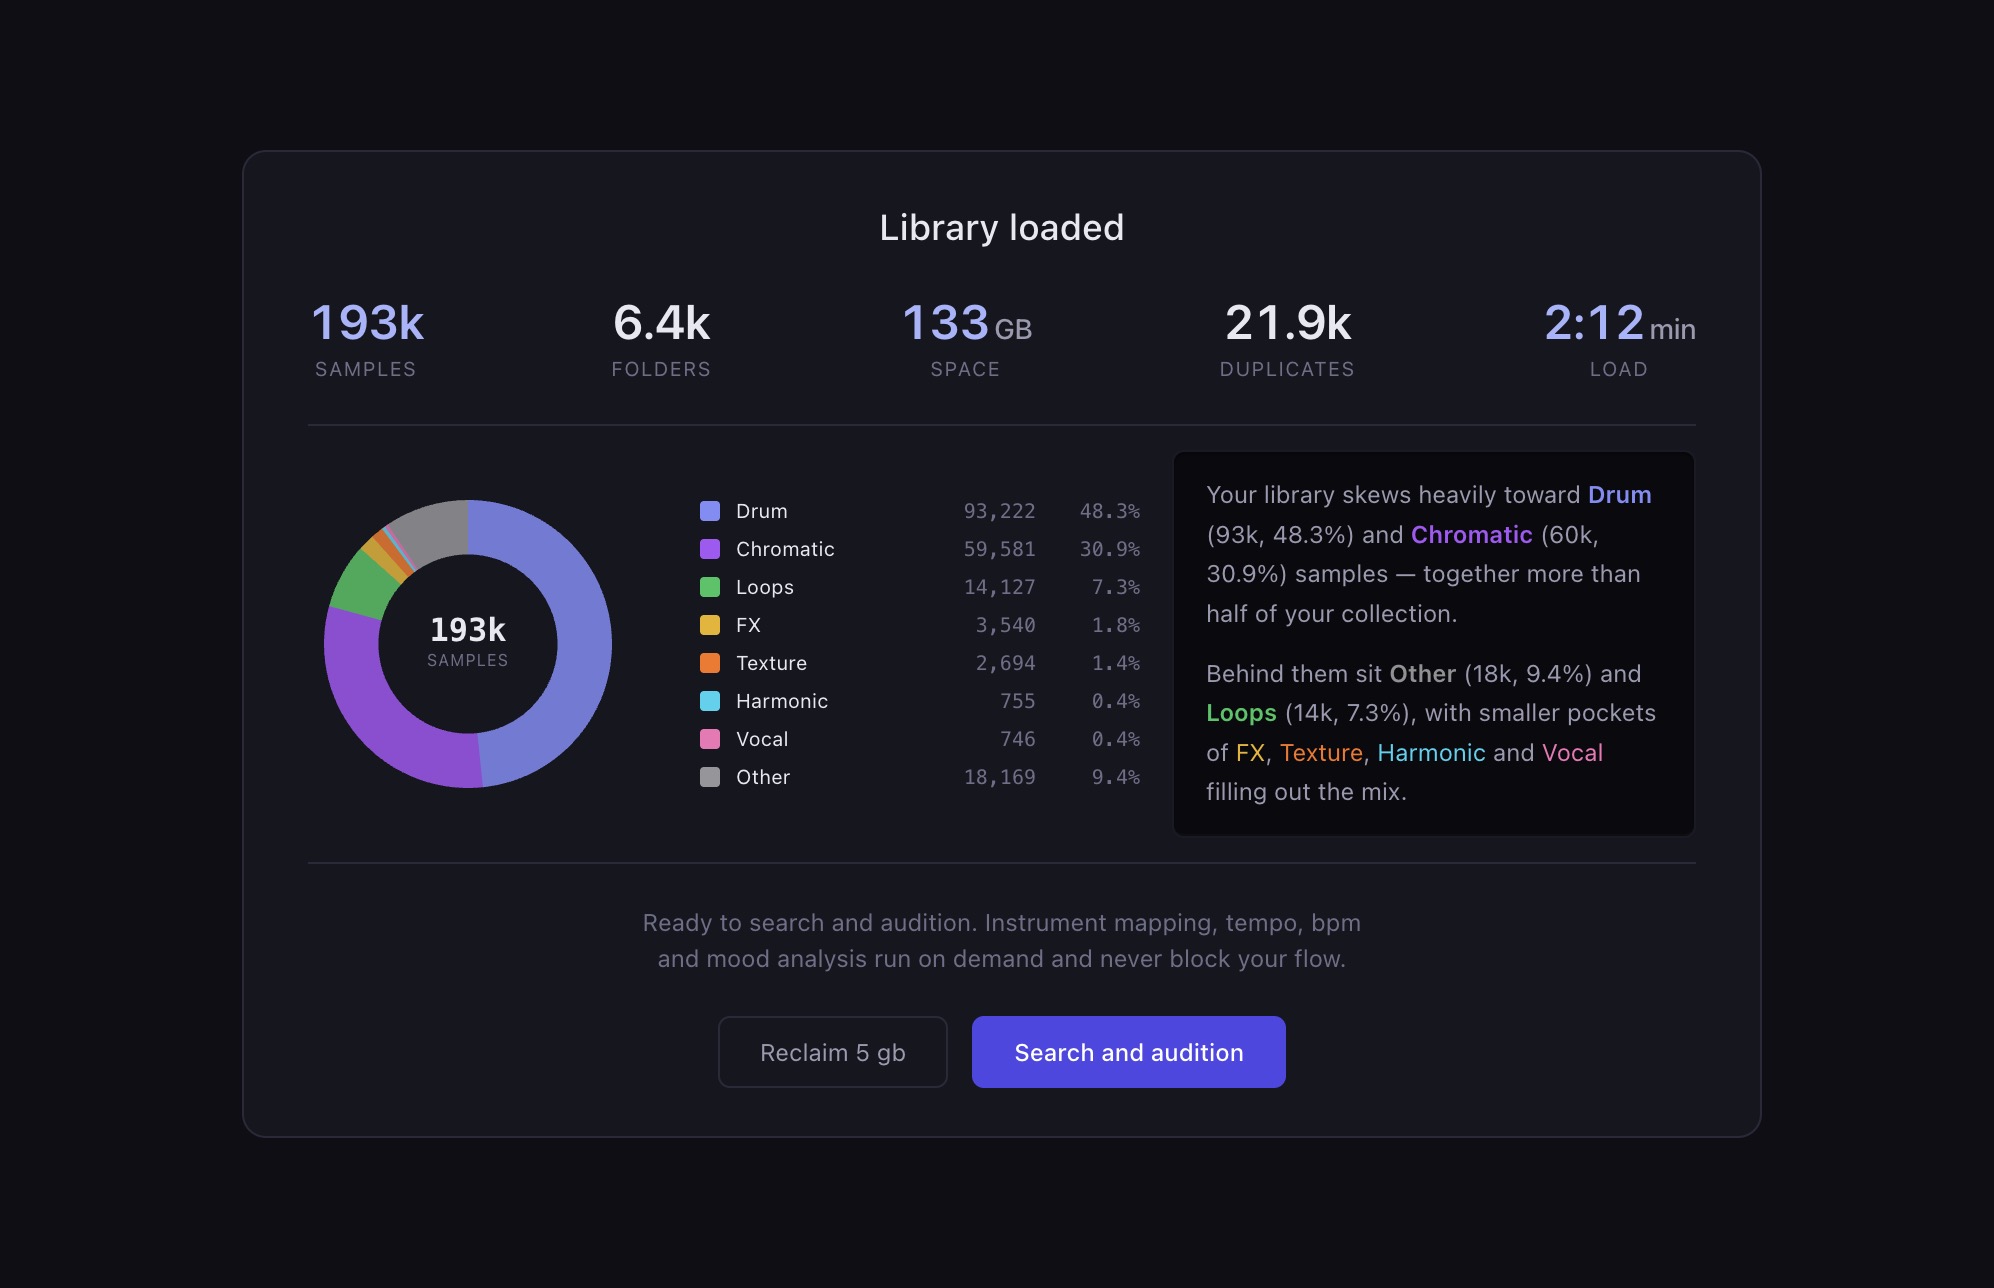Click the FX legend label
Image resolution: width=1994 pixels, height=1288 pixels.
pos(748,625)
